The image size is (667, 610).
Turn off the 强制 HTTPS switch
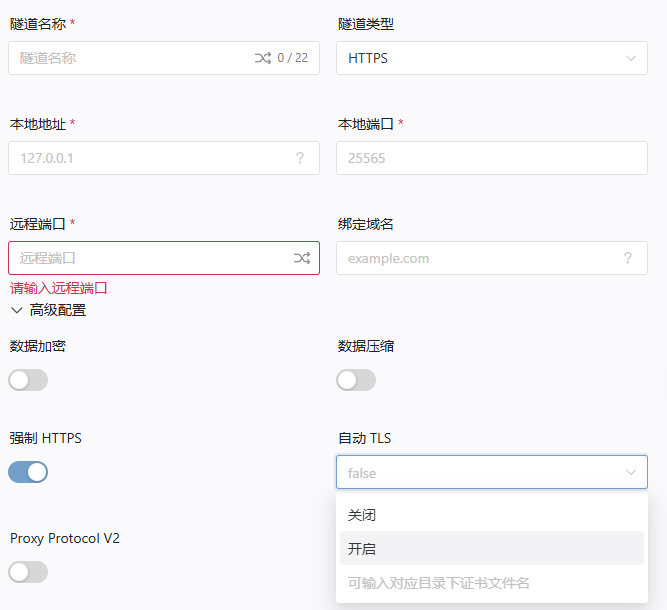point(28,472)
